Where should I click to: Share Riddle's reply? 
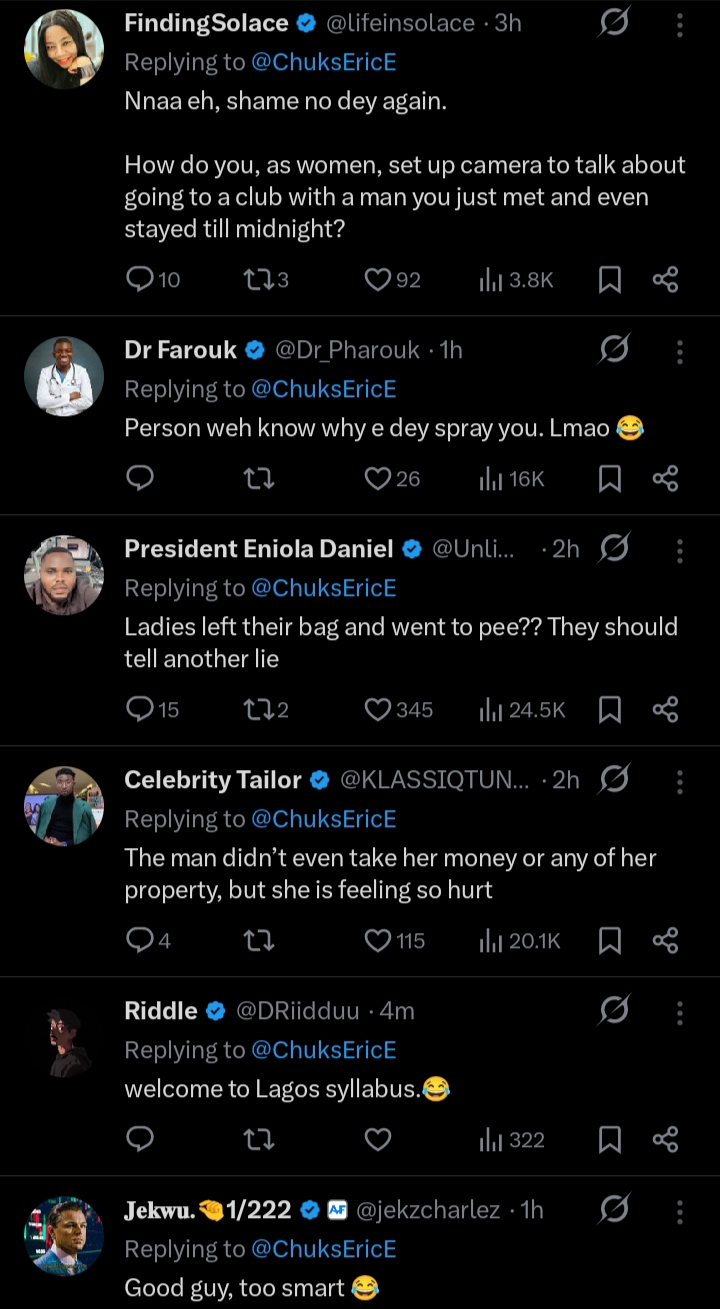coord(665,1140)
